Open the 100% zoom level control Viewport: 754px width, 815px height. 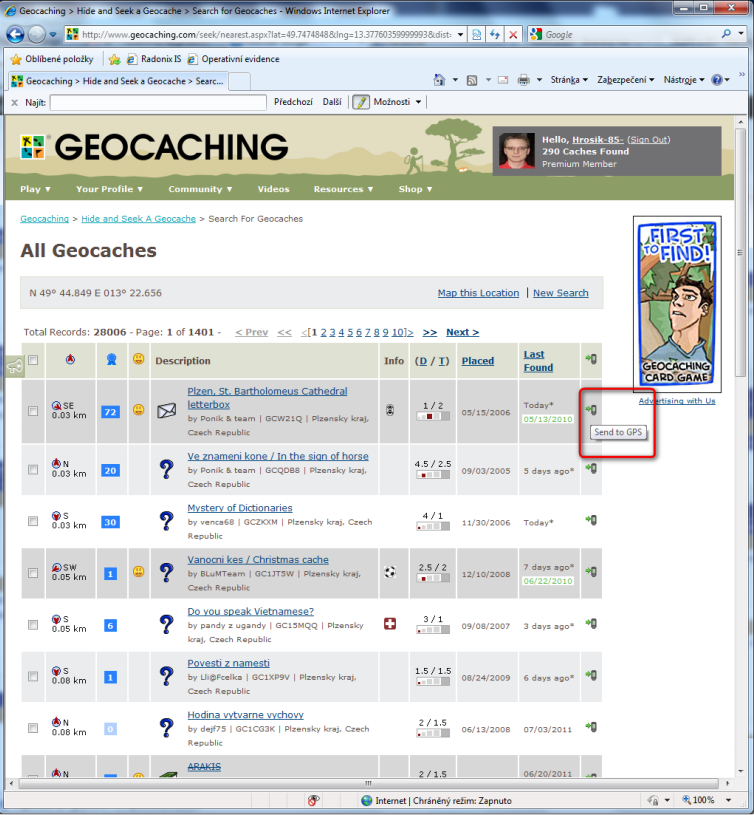pyautogui.click(x=707, y=800)
